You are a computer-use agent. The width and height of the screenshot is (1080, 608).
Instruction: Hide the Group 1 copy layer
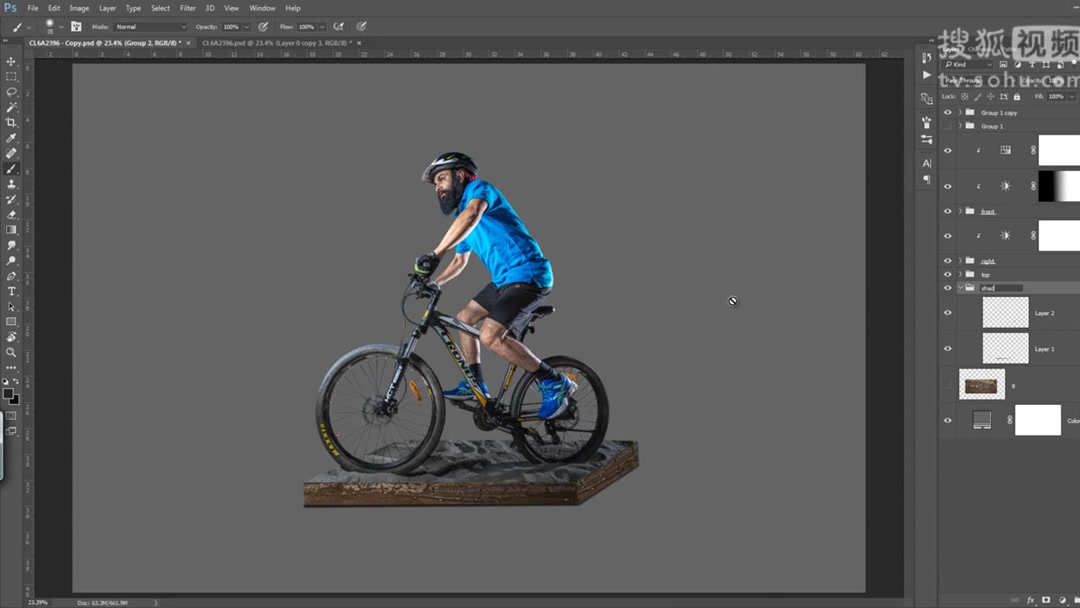point(946,113)
